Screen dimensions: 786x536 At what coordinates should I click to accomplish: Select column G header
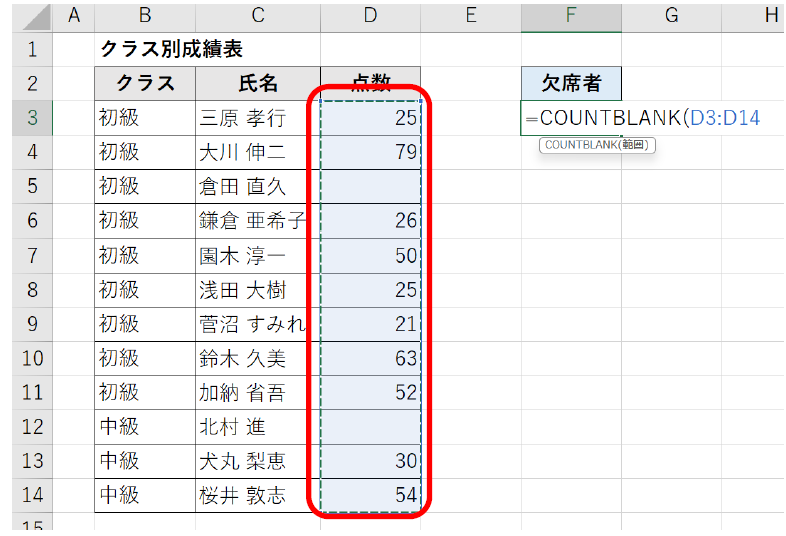pos(671,15)
